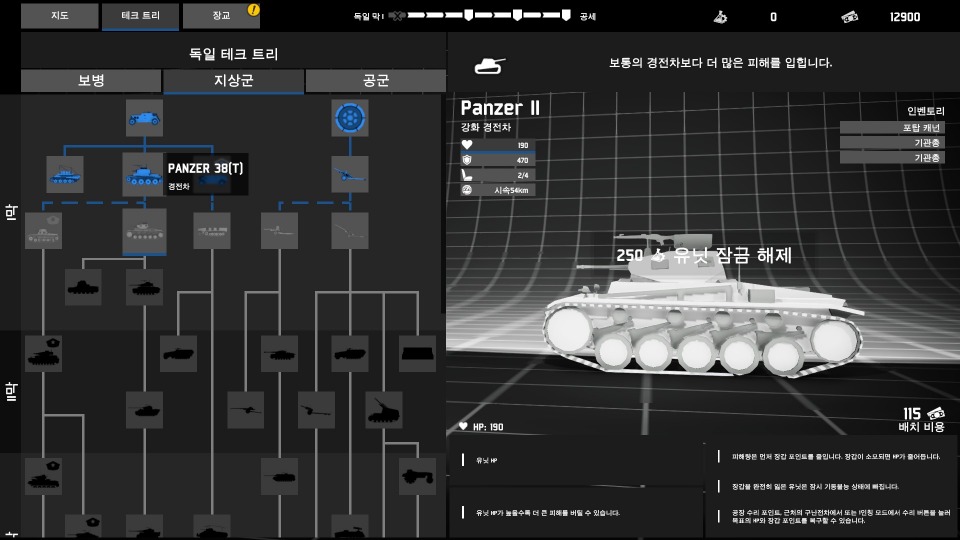
Task: Switch to the 공군 air force tab
Action: [x=376, y=81]
